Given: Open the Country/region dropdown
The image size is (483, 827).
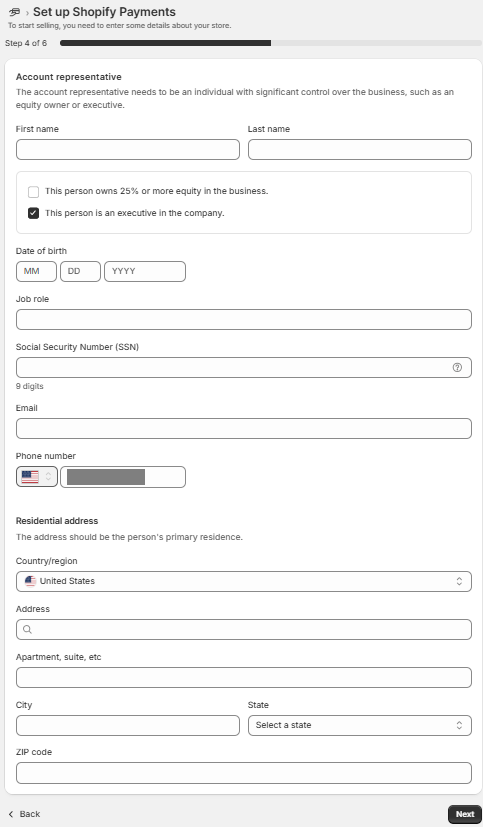Looking at the screenshot, I should coord(244,581).
